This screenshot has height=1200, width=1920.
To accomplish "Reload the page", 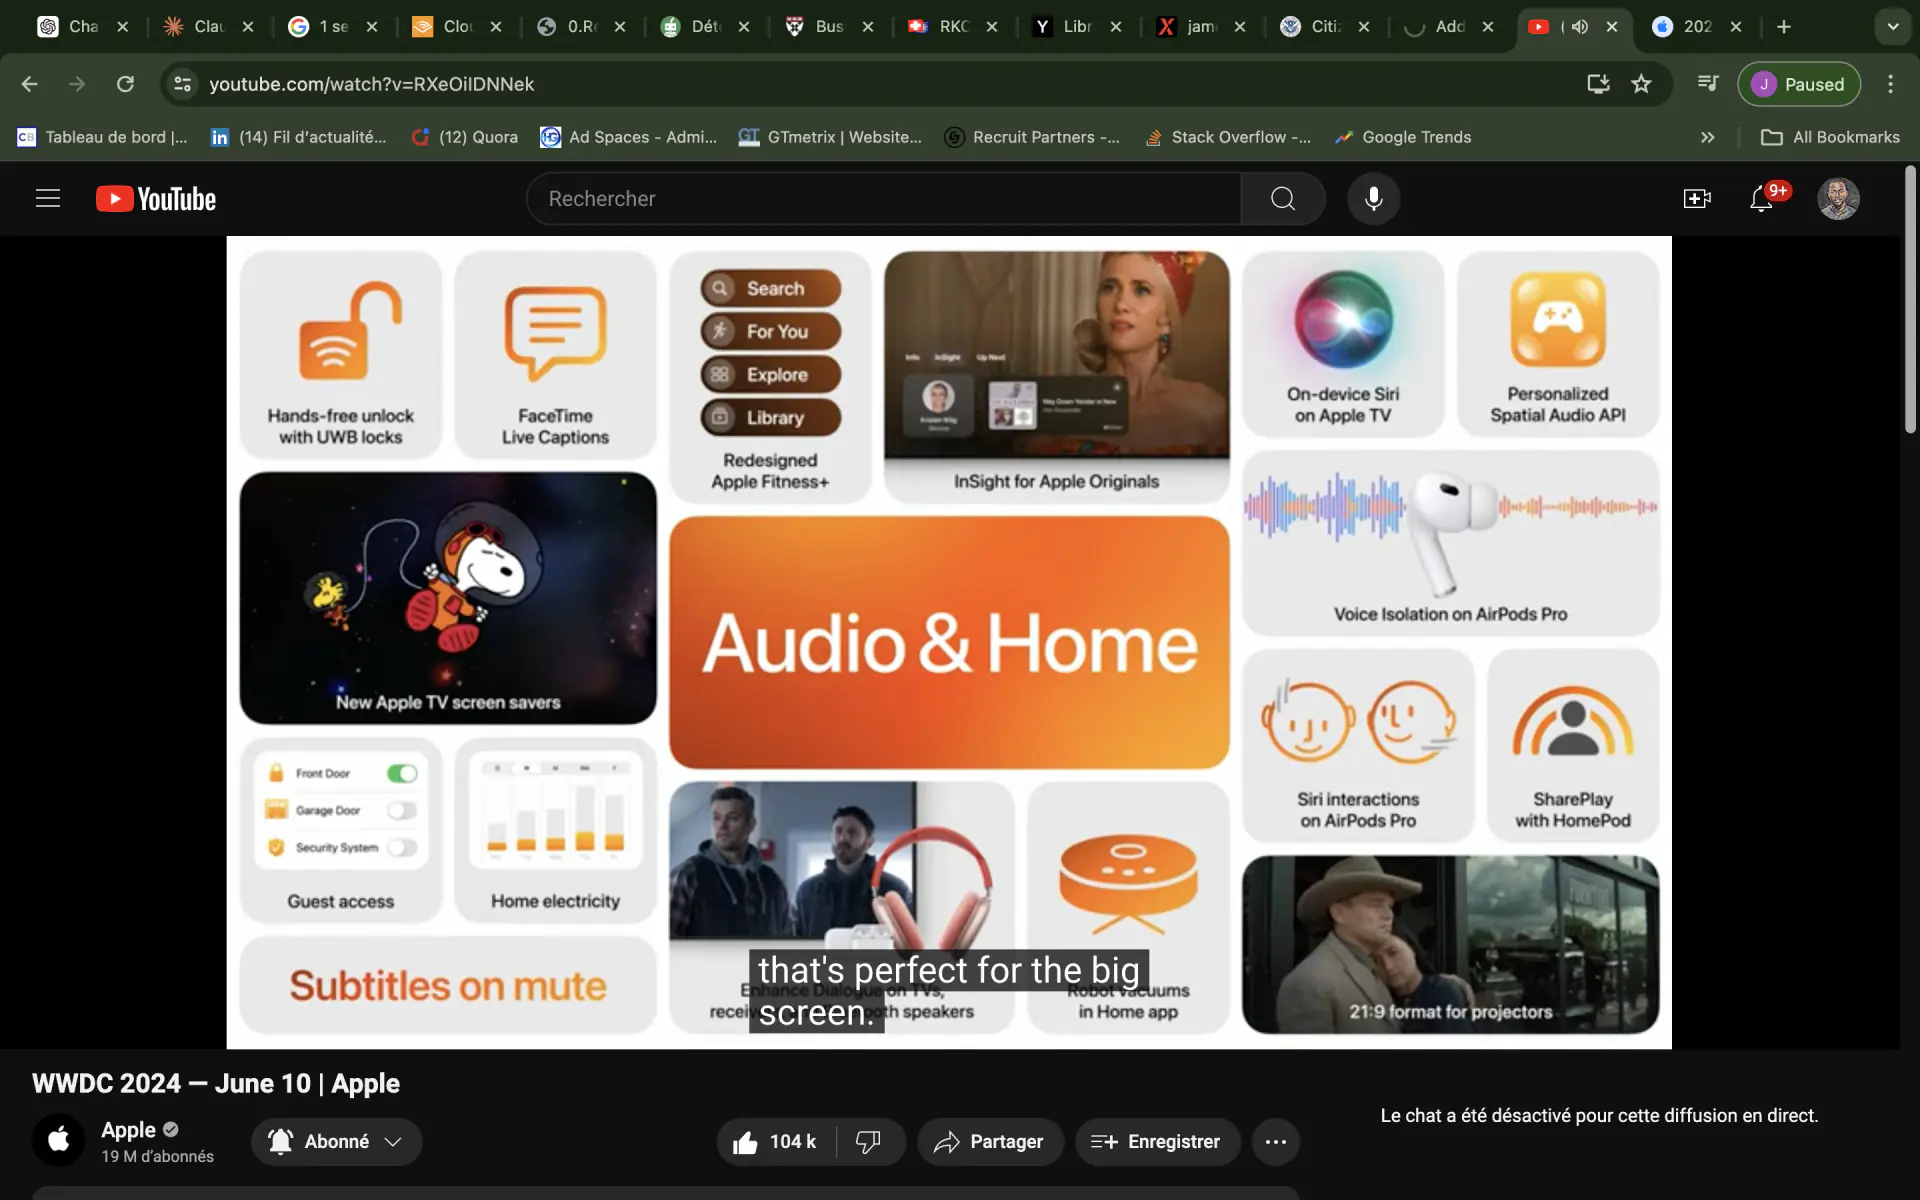I will click(x=125, y=84).
